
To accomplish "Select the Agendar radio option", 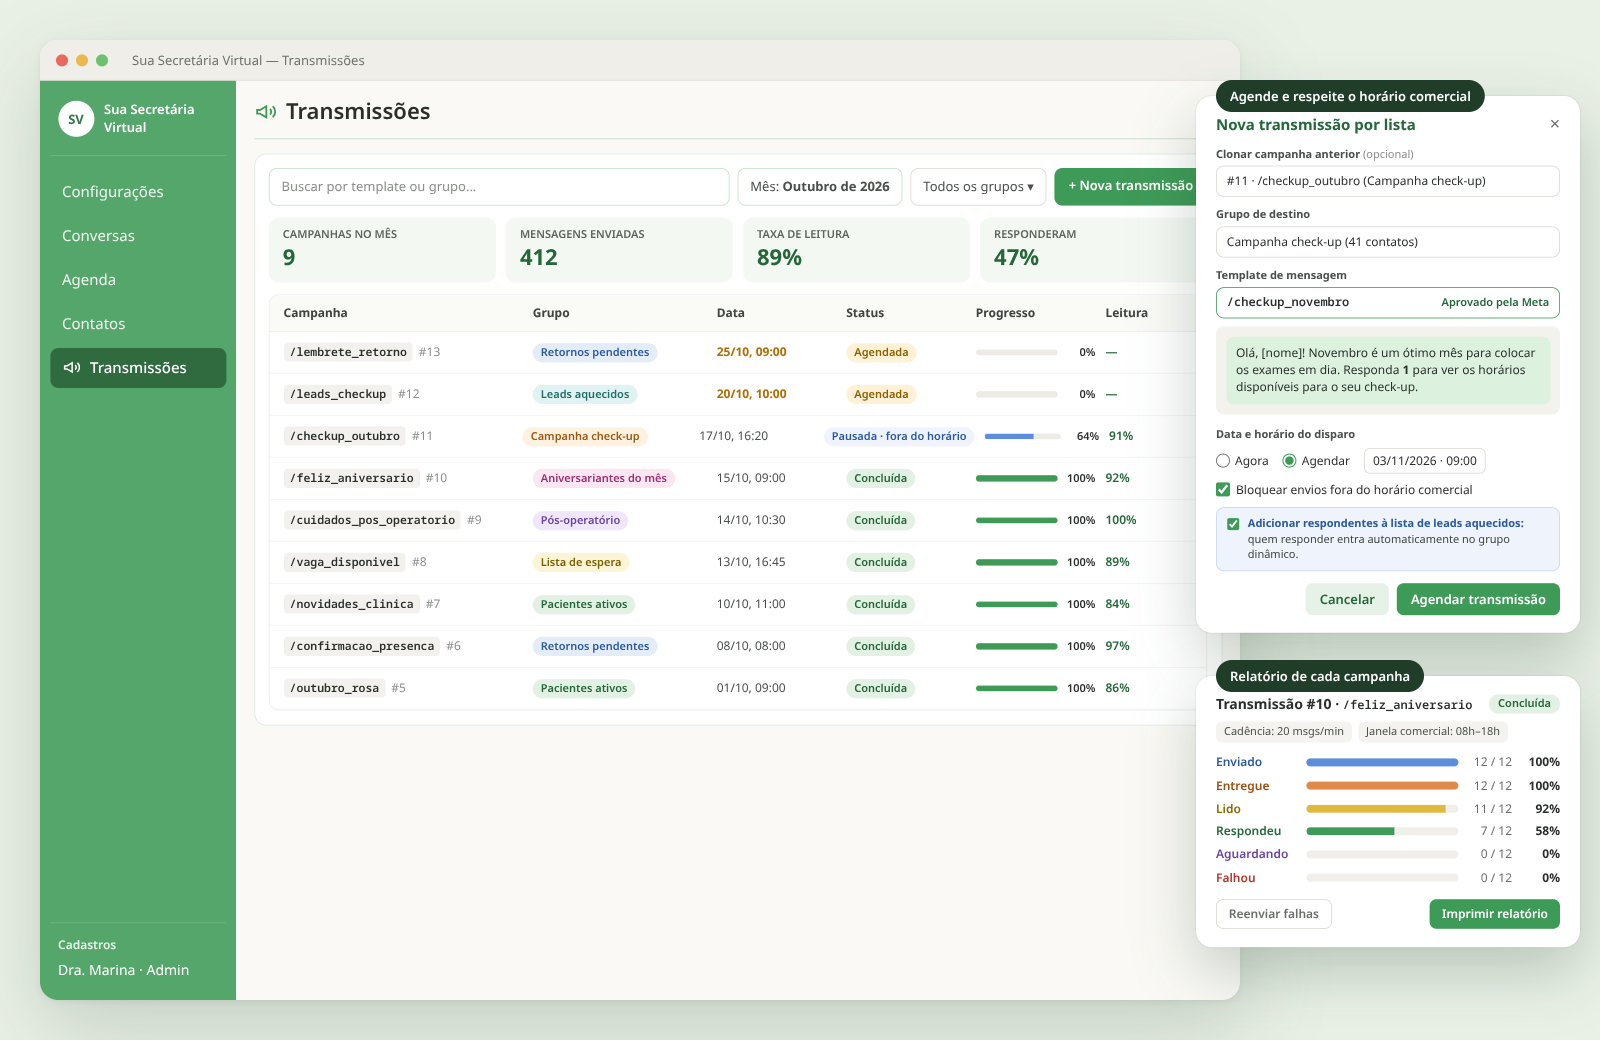I will (1289, 461).
